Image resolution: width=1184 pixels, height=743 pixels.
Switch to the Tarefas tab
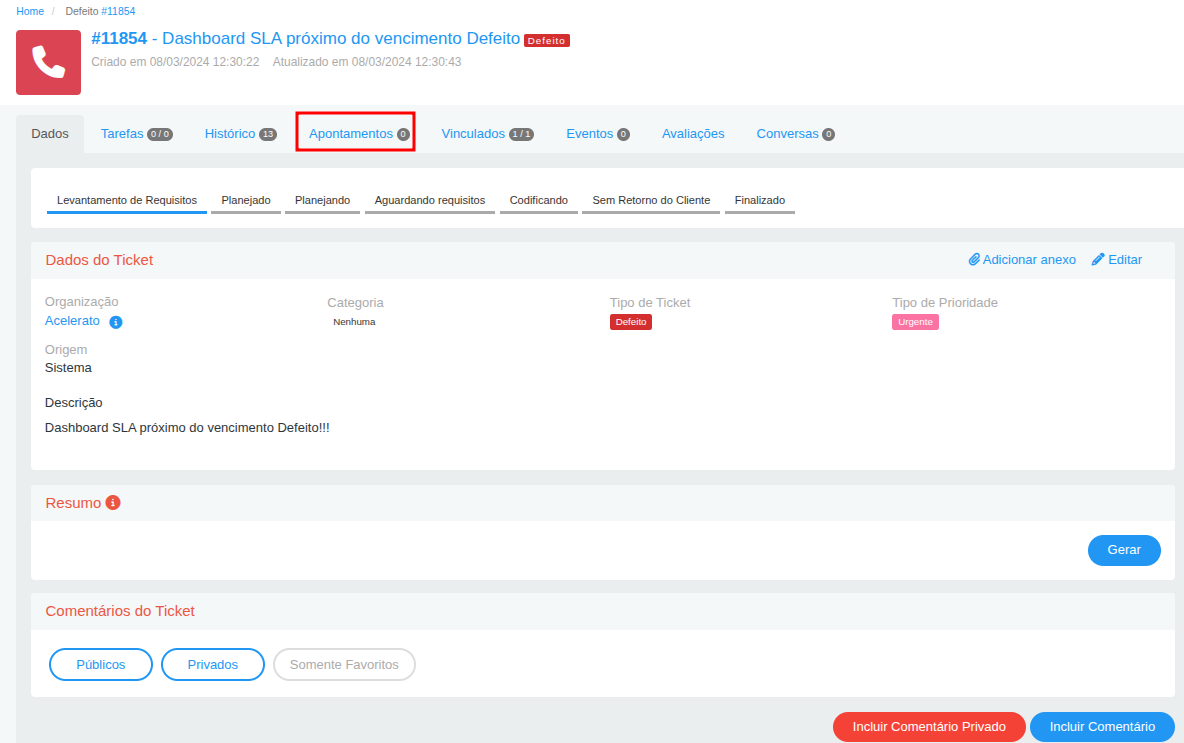(x=137, y=134)
